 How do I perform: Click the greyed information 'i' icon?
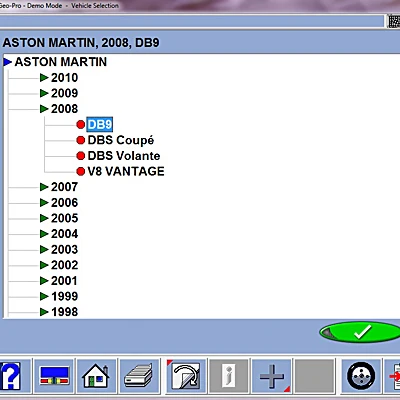point(229,377)
